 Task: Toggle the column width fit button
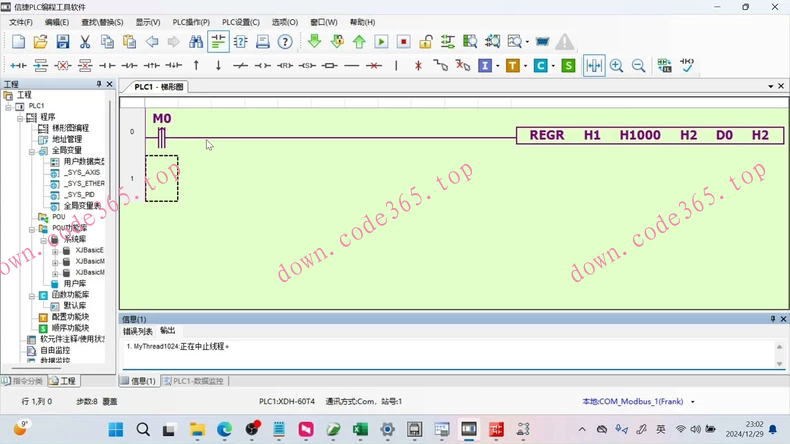click(594, 66)
